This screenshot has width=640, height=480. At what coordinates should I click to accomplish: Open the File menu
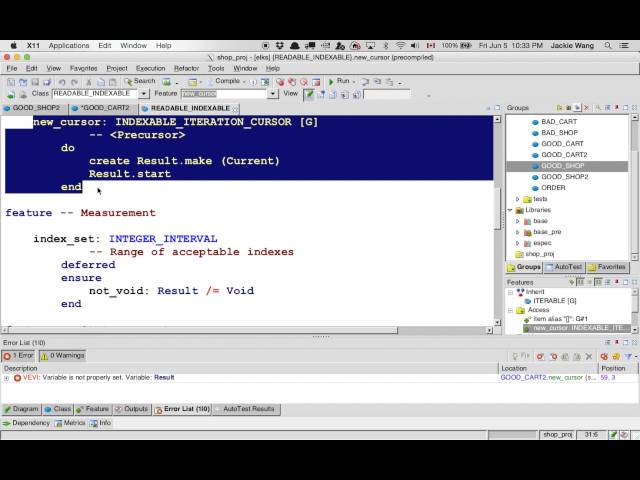[11, 68]
